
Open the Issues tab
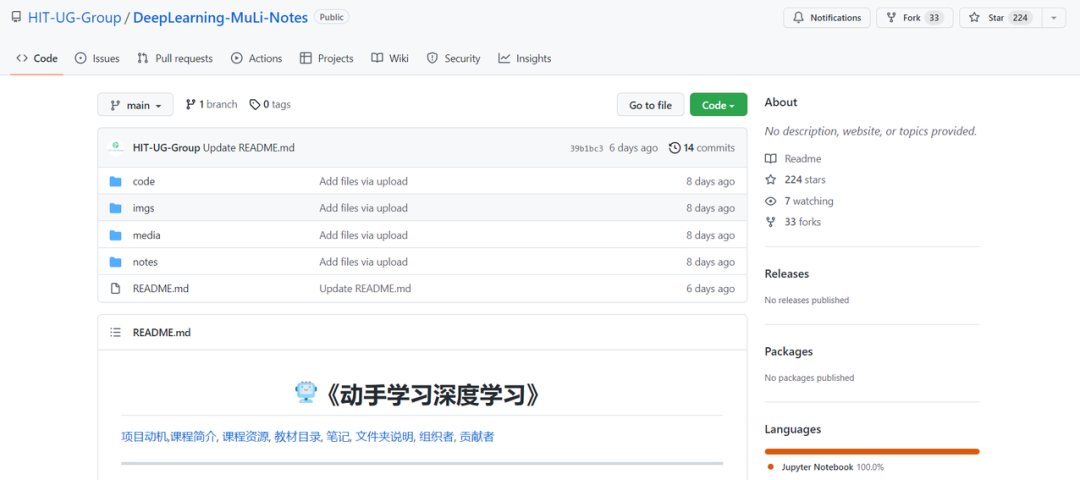[x=97, y=59]
